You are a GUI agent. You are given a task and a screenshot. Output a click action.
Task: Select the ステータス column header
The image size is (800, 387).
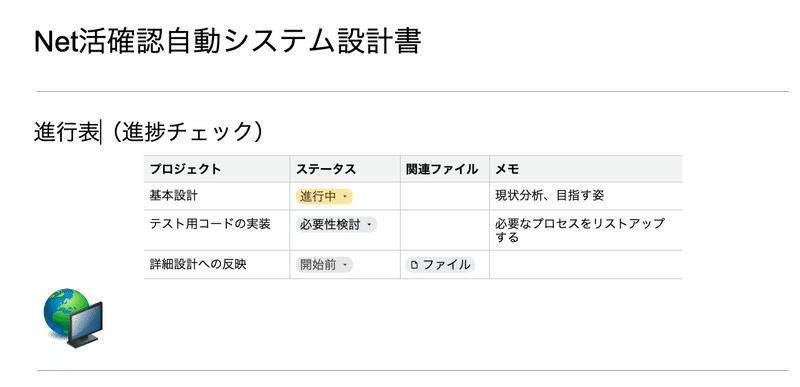(345, 169)
